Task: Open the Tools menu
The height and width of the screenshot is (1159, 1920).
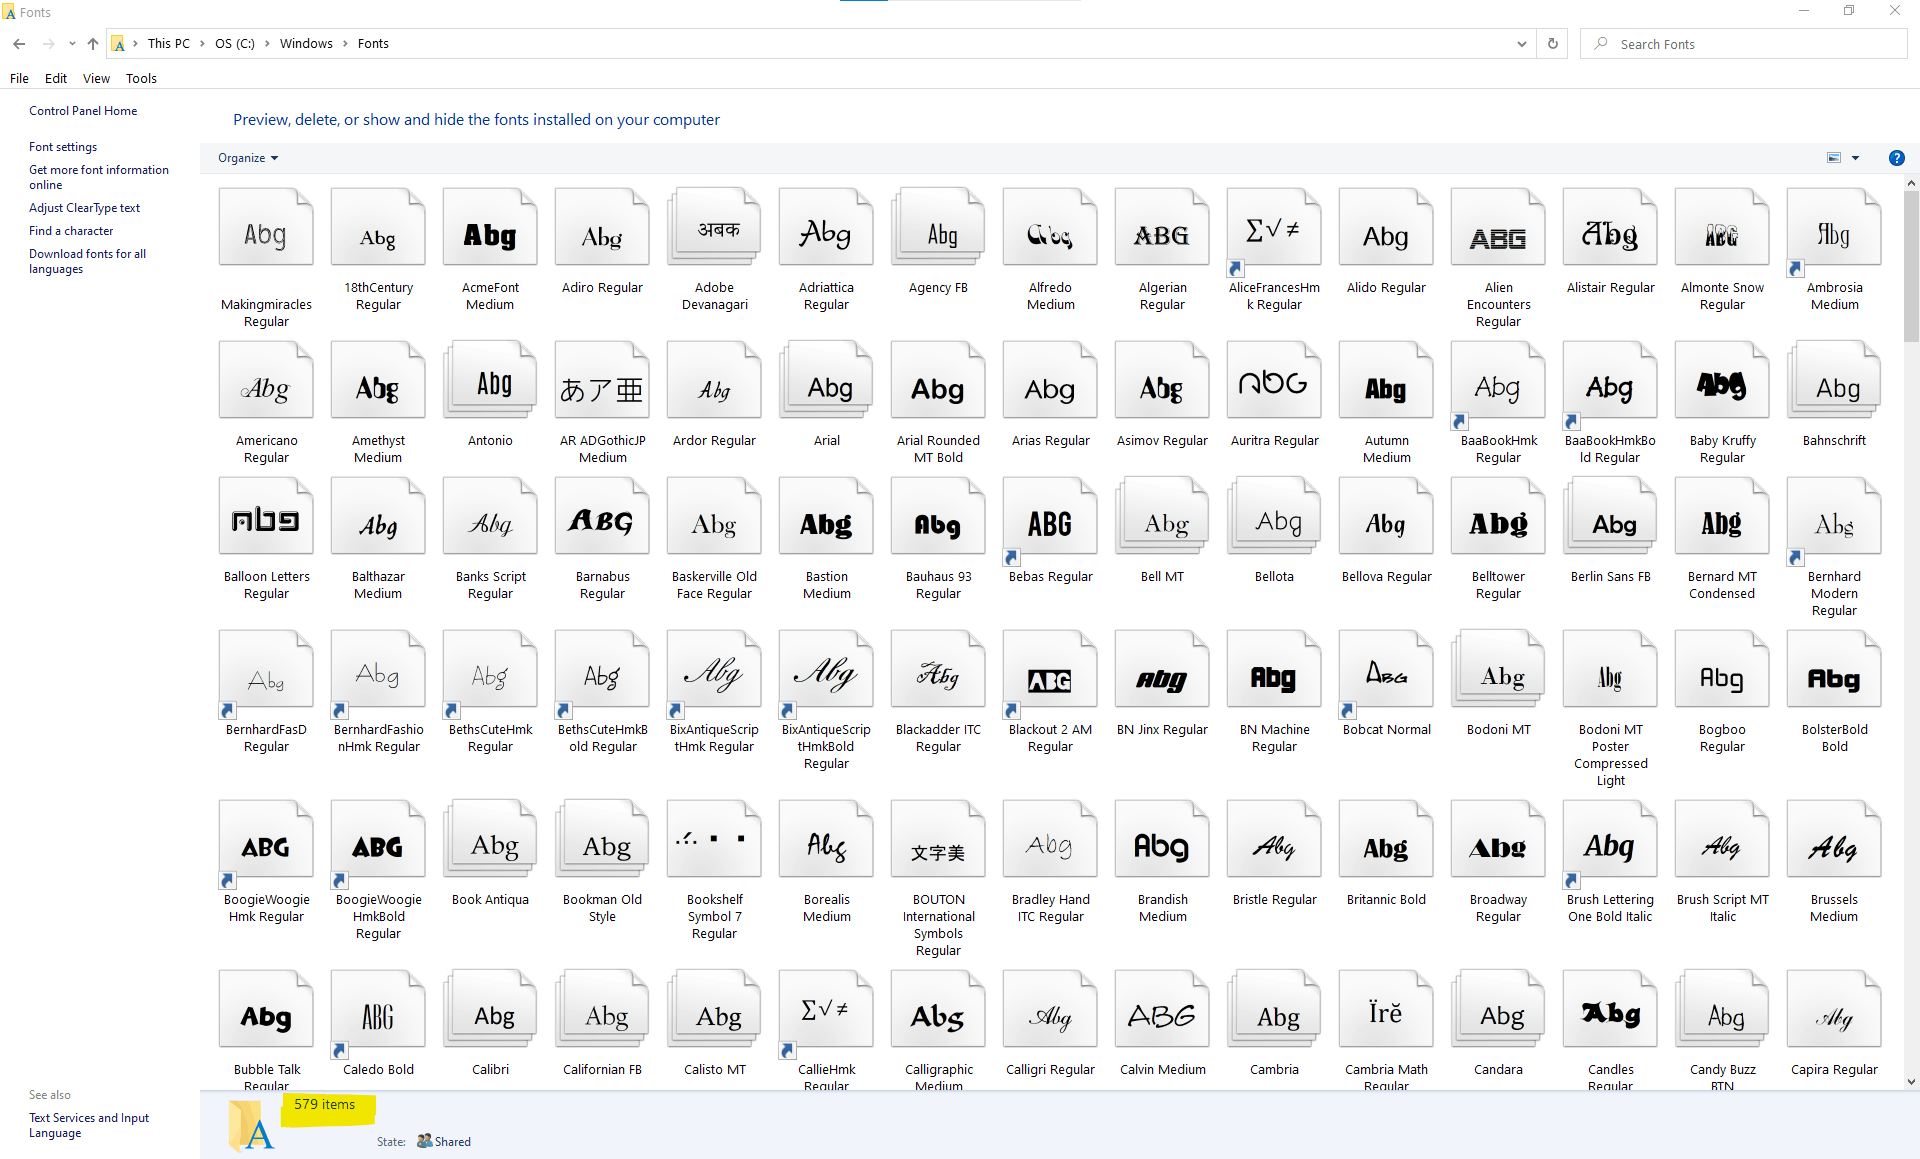Action: click(x=141, y=78)
